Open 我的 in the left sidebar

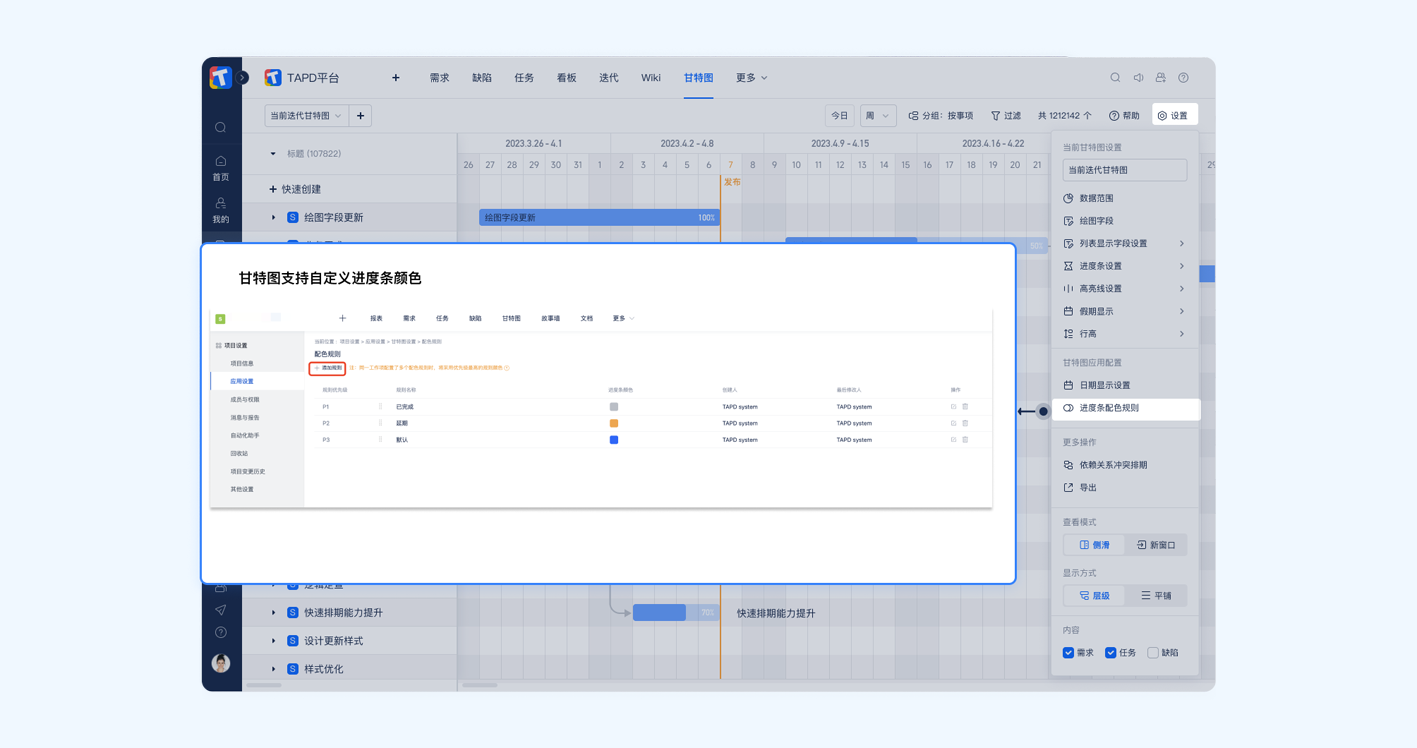(x=221, y=210)
